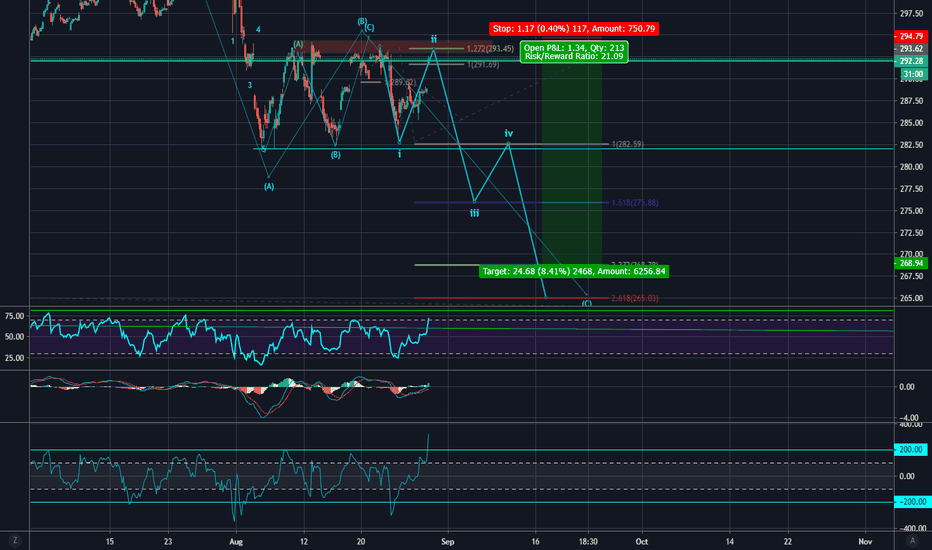The image size is (932, 550).
Task: Click the green 292.28 price label
Action: pyautogui.click(x=911, y=61)
